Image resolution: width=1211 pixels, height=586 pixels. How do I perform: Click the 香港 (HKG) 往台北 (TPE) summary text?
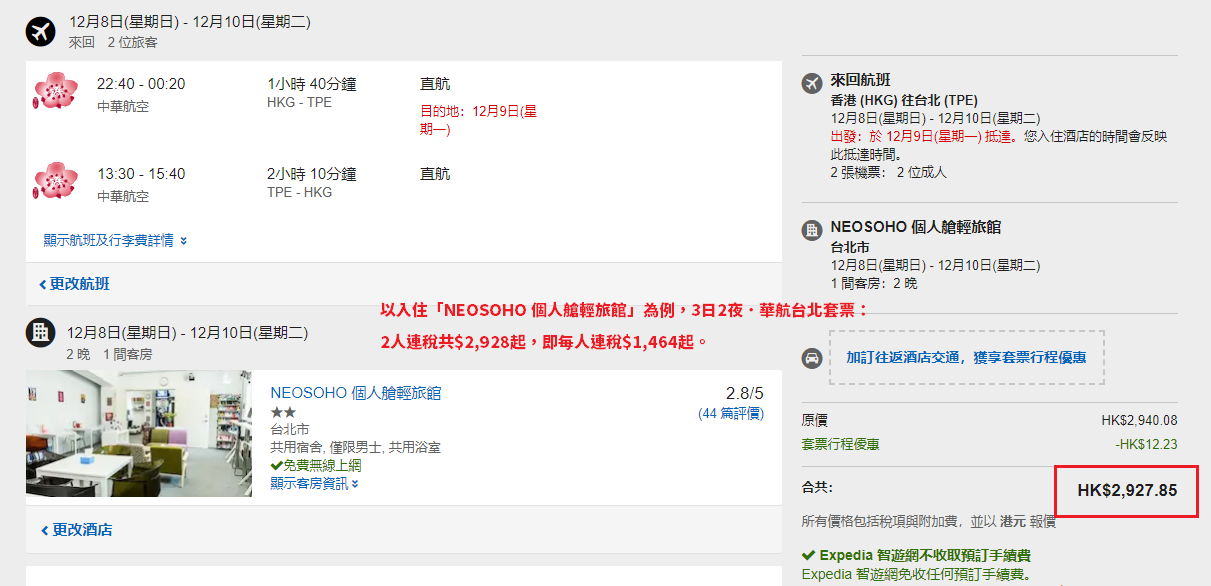coord(904,101)
